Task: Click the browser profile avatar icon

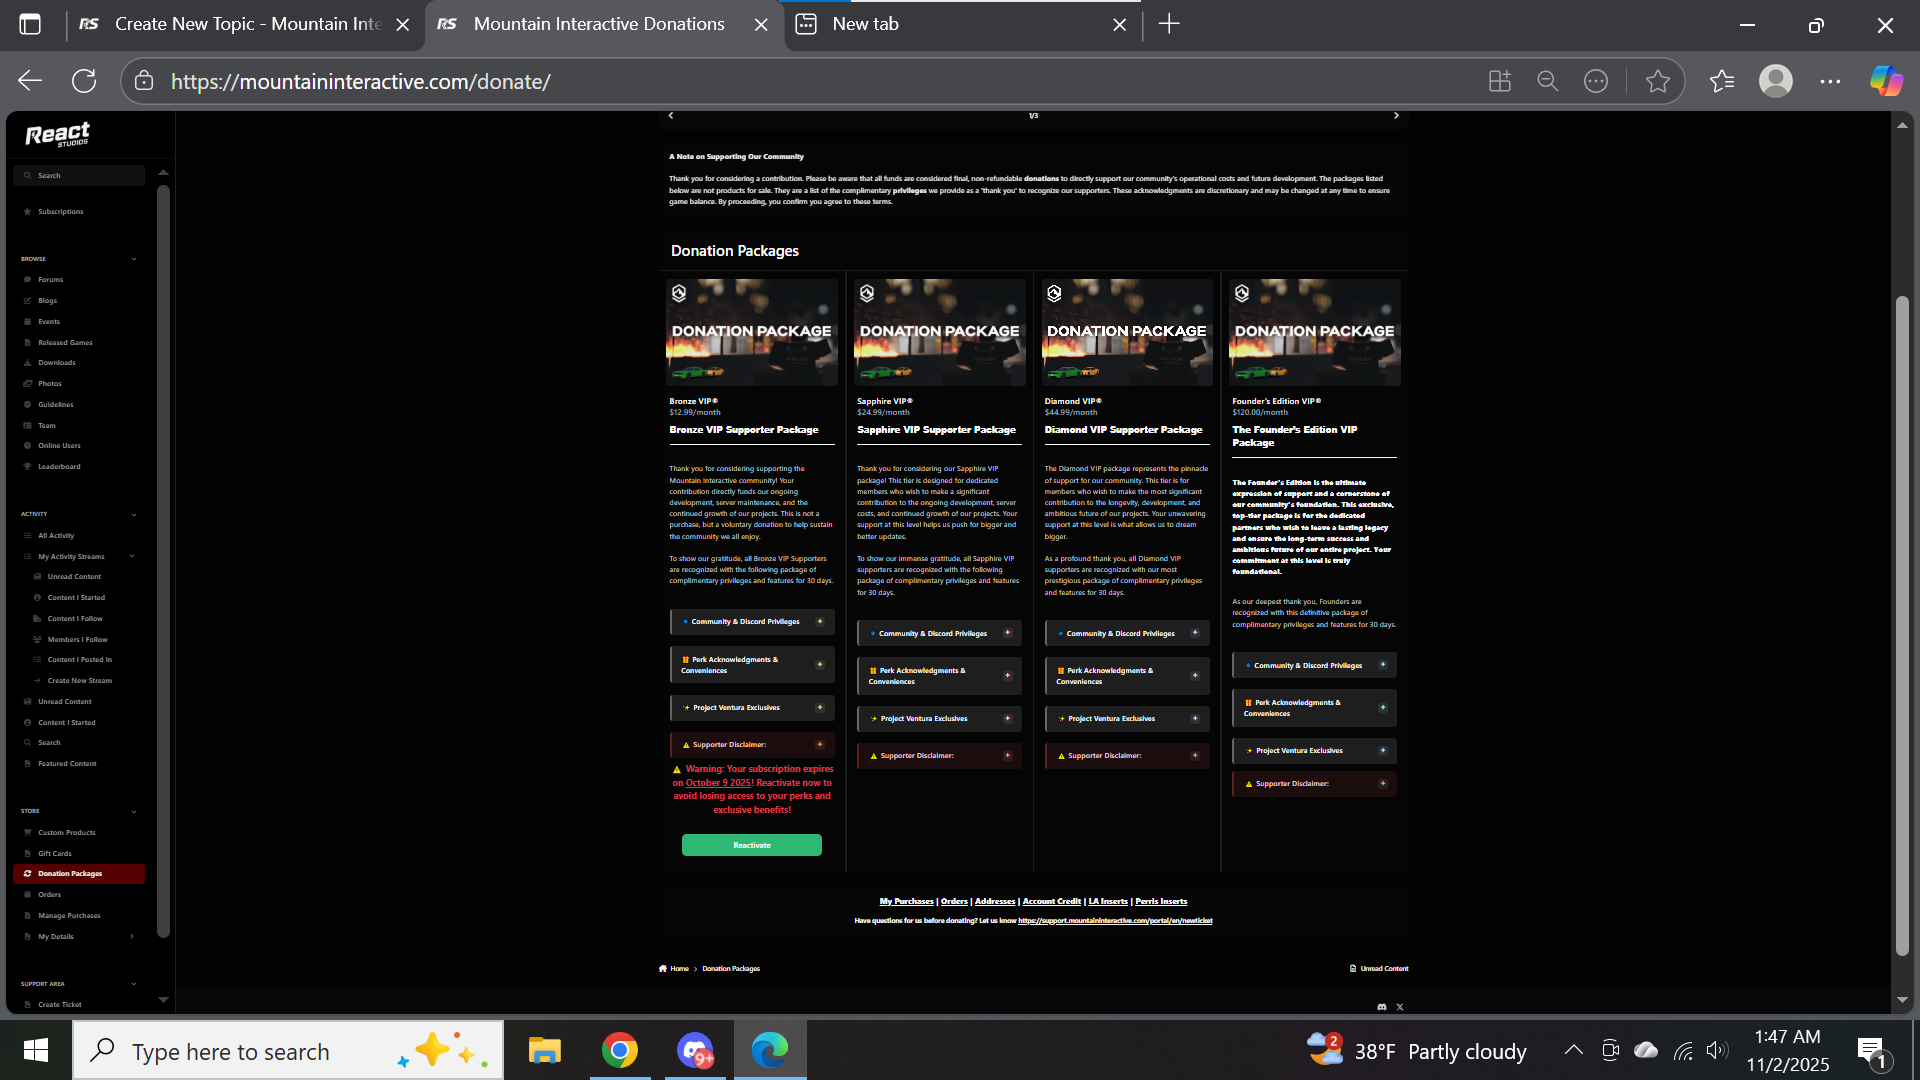Action: click(x=1775, y=81)
